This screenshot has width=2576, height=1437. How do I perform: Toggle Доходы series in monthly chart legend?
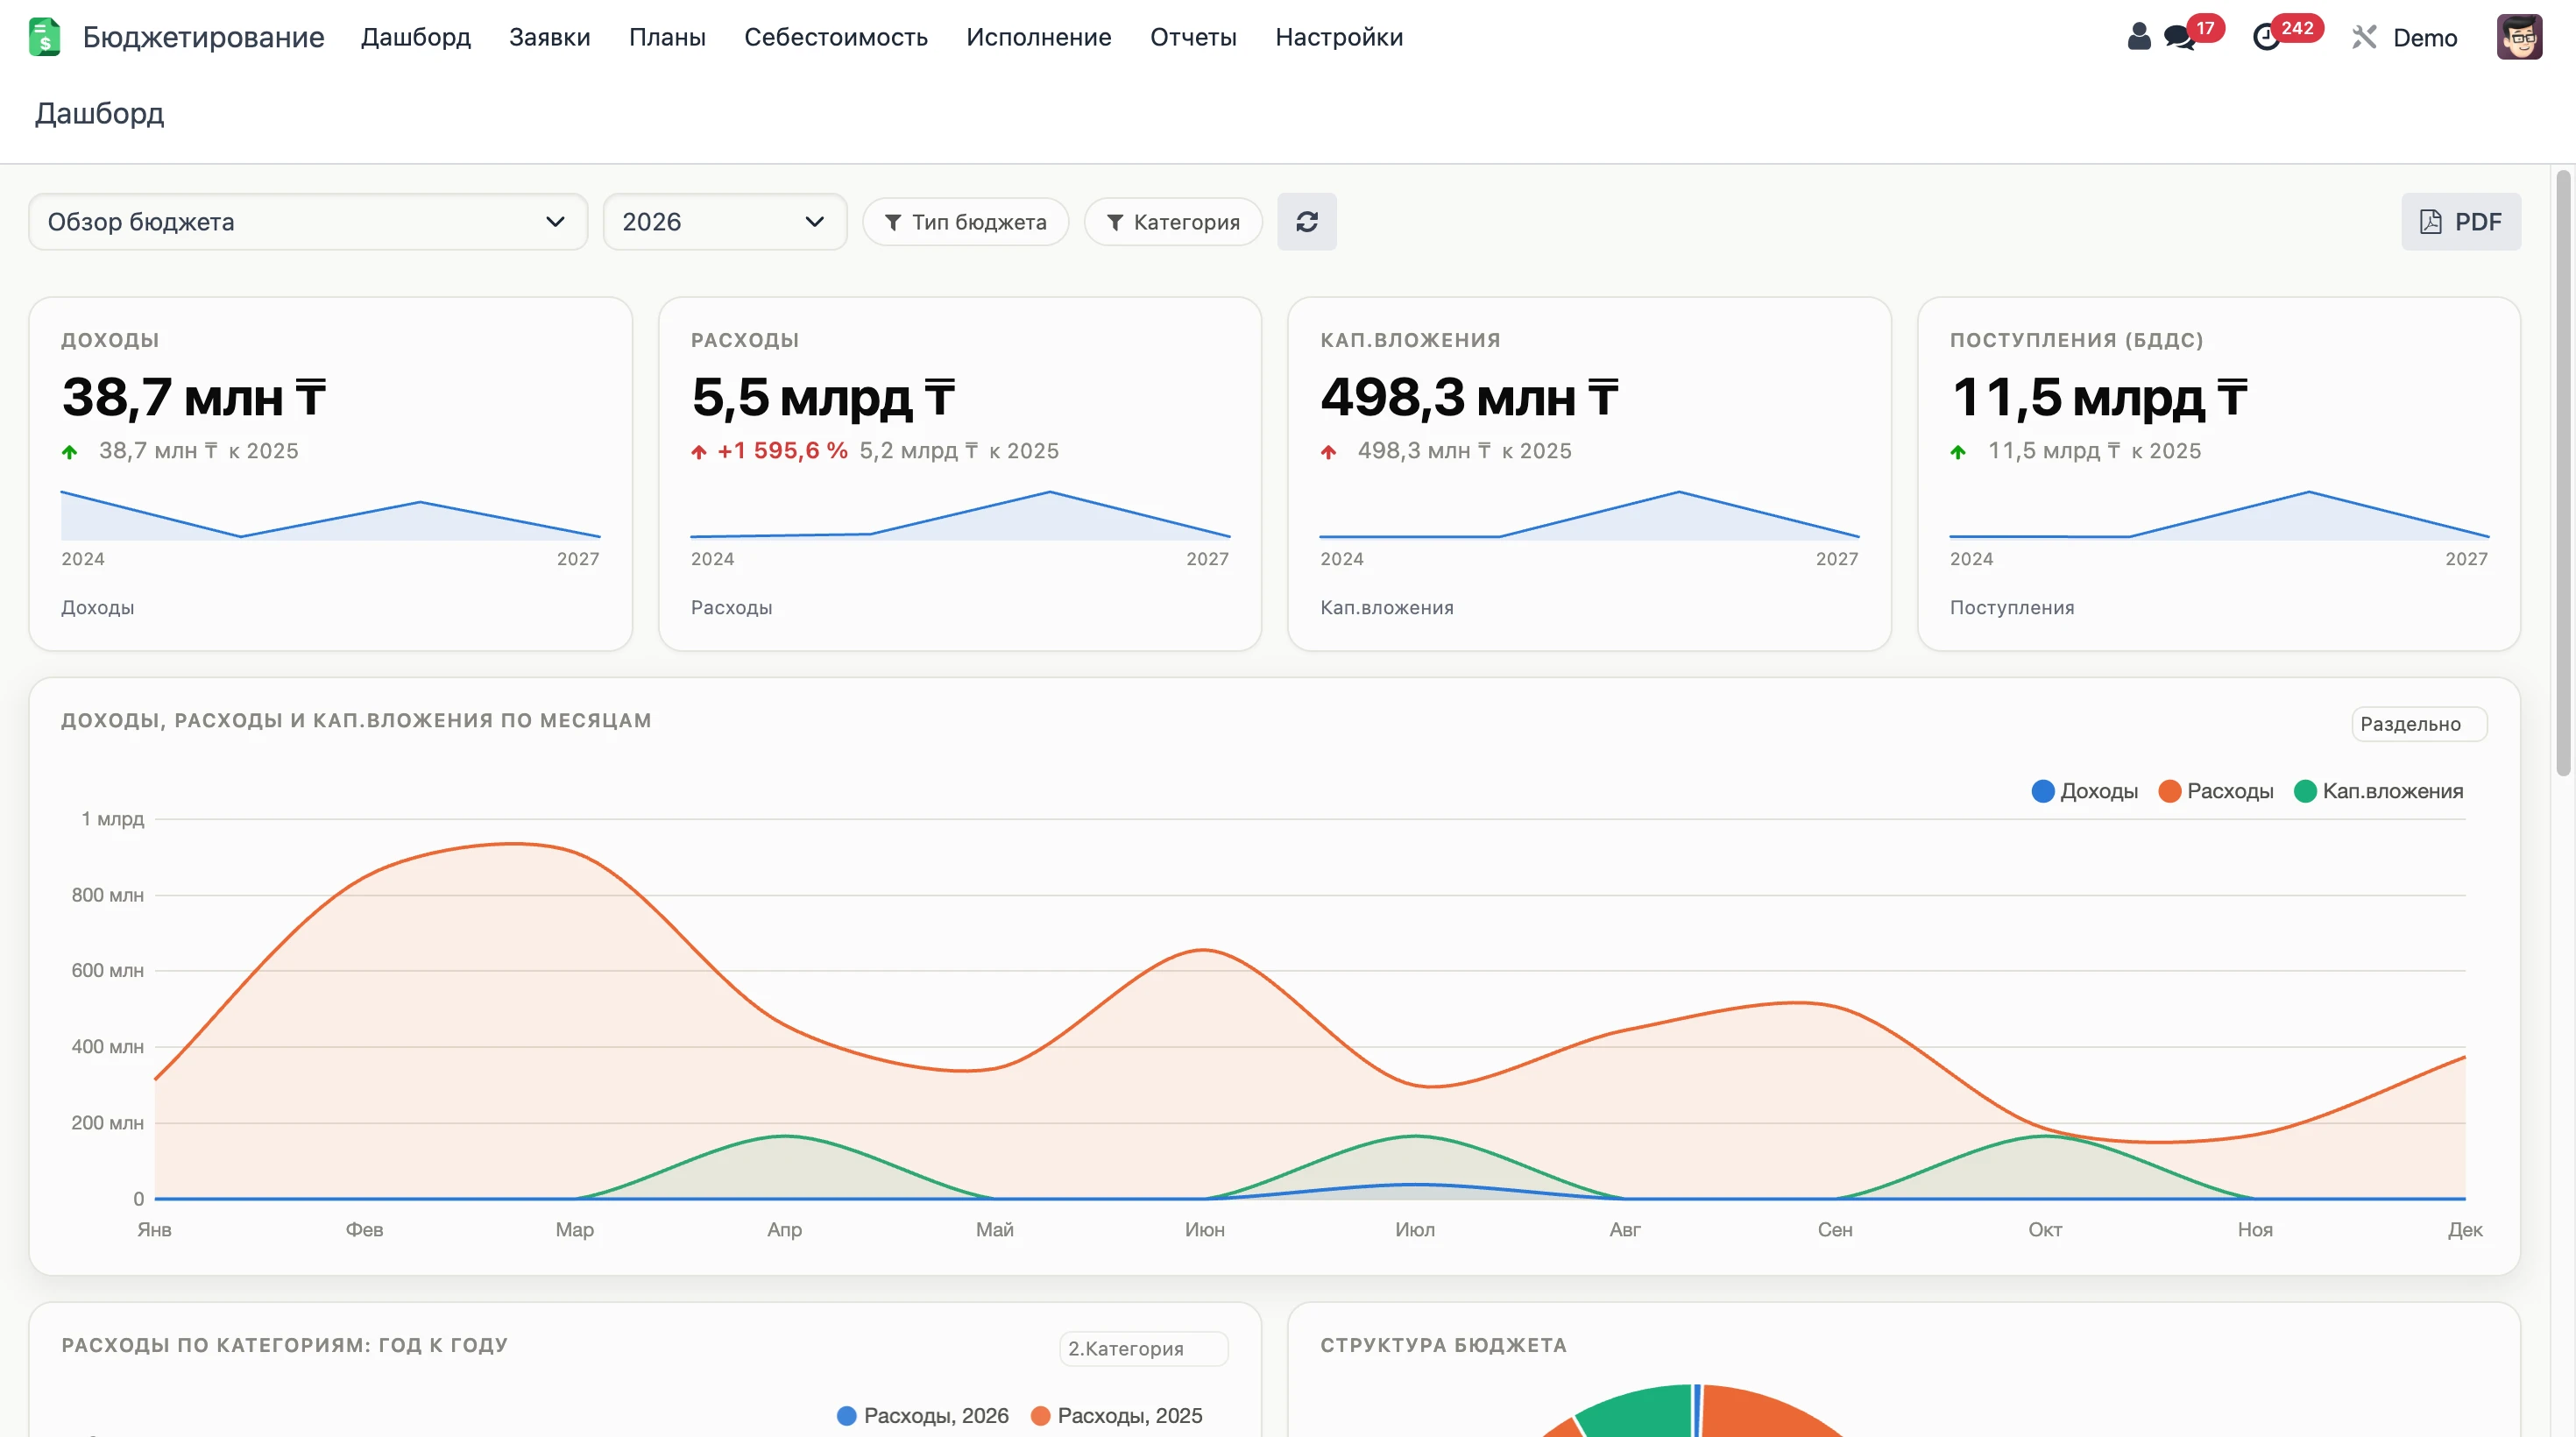[x=2084, y=790]
